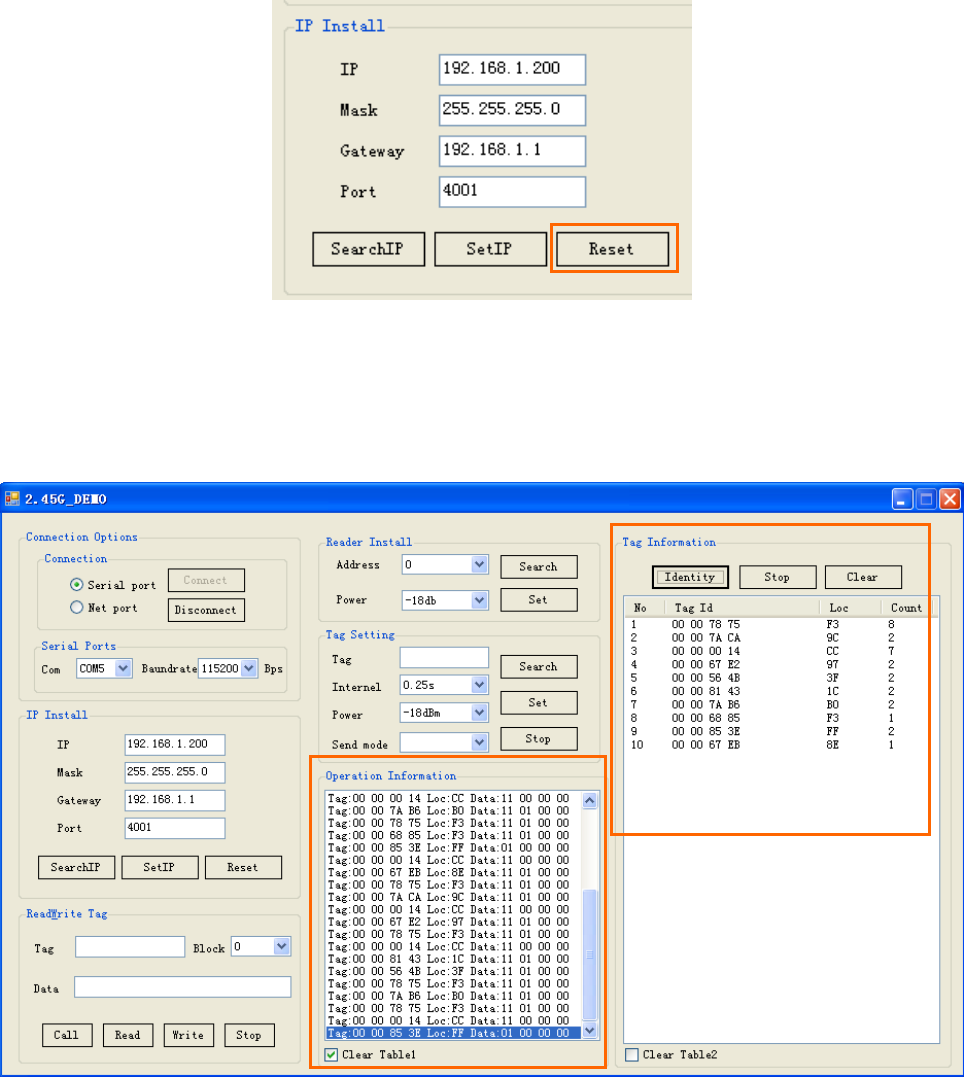Viewport: 964px width, 1077px height.
Task: Click the Operation Information scroll down arrow
Action: [x=590, y=1030]
